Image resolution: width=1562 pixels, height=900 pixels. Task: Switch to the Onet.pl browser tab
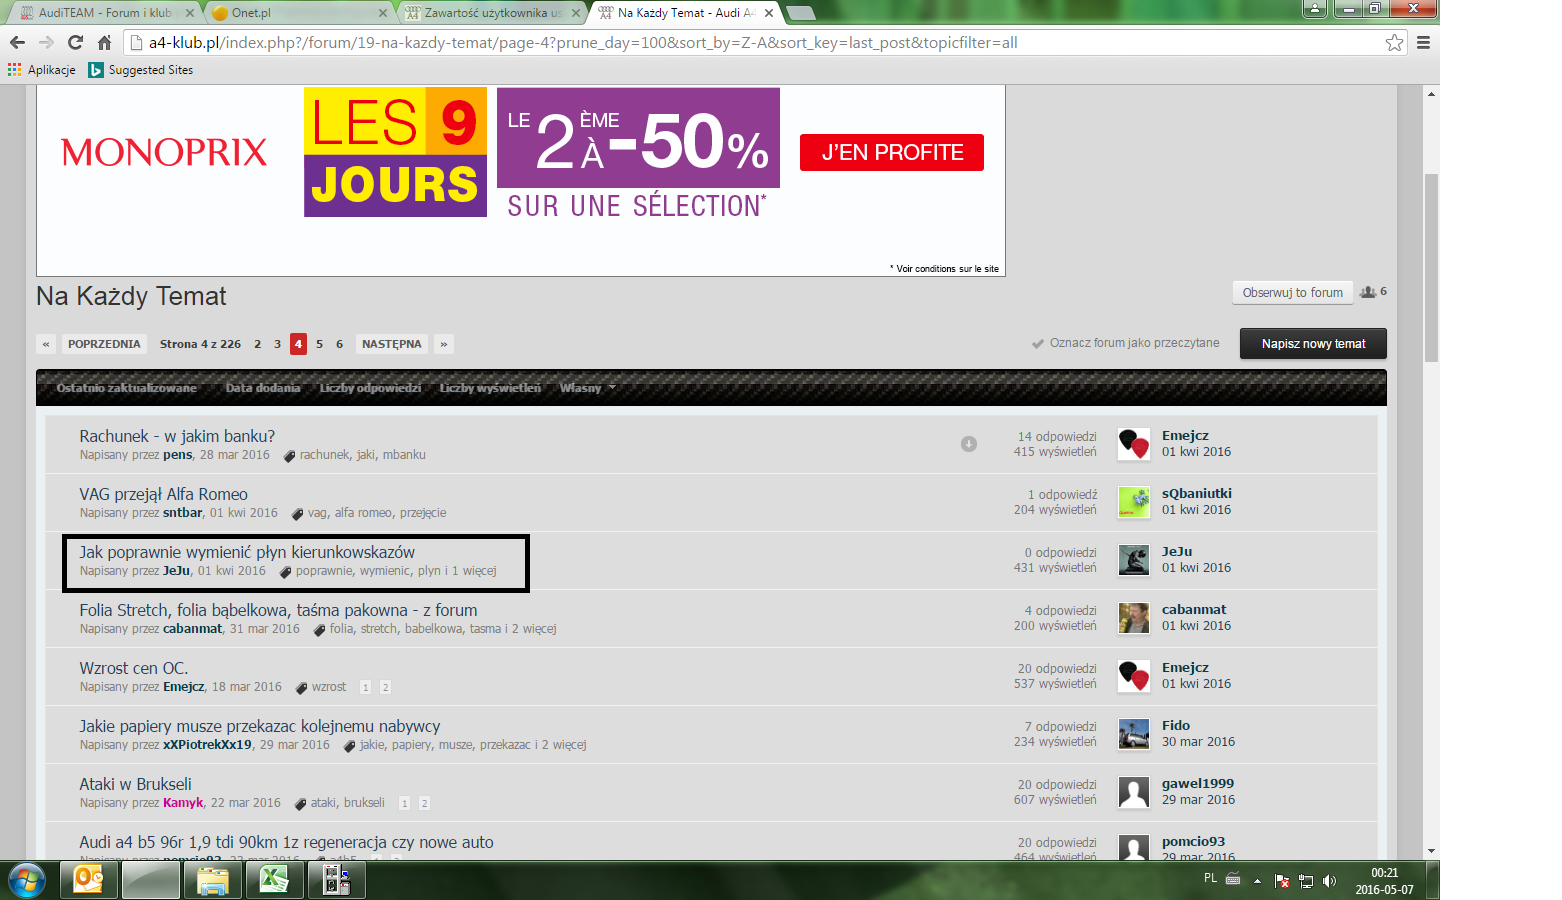[298, 13]
